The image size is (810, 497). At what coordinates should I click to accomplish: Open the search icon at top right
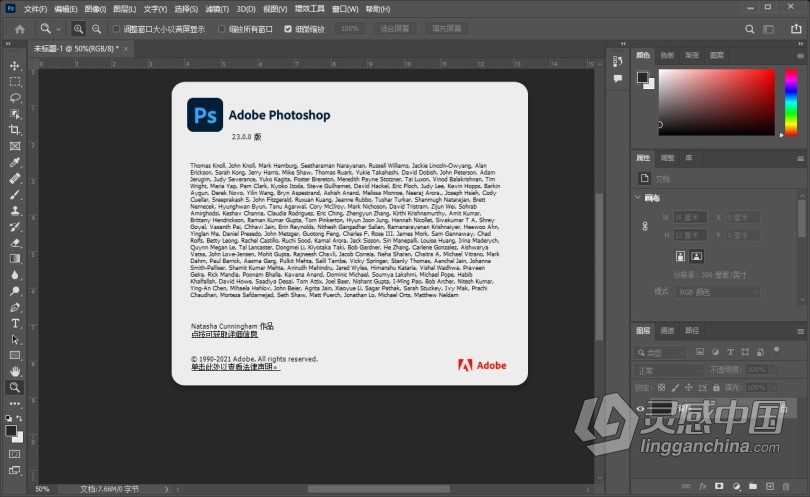[x=750, y=29]
